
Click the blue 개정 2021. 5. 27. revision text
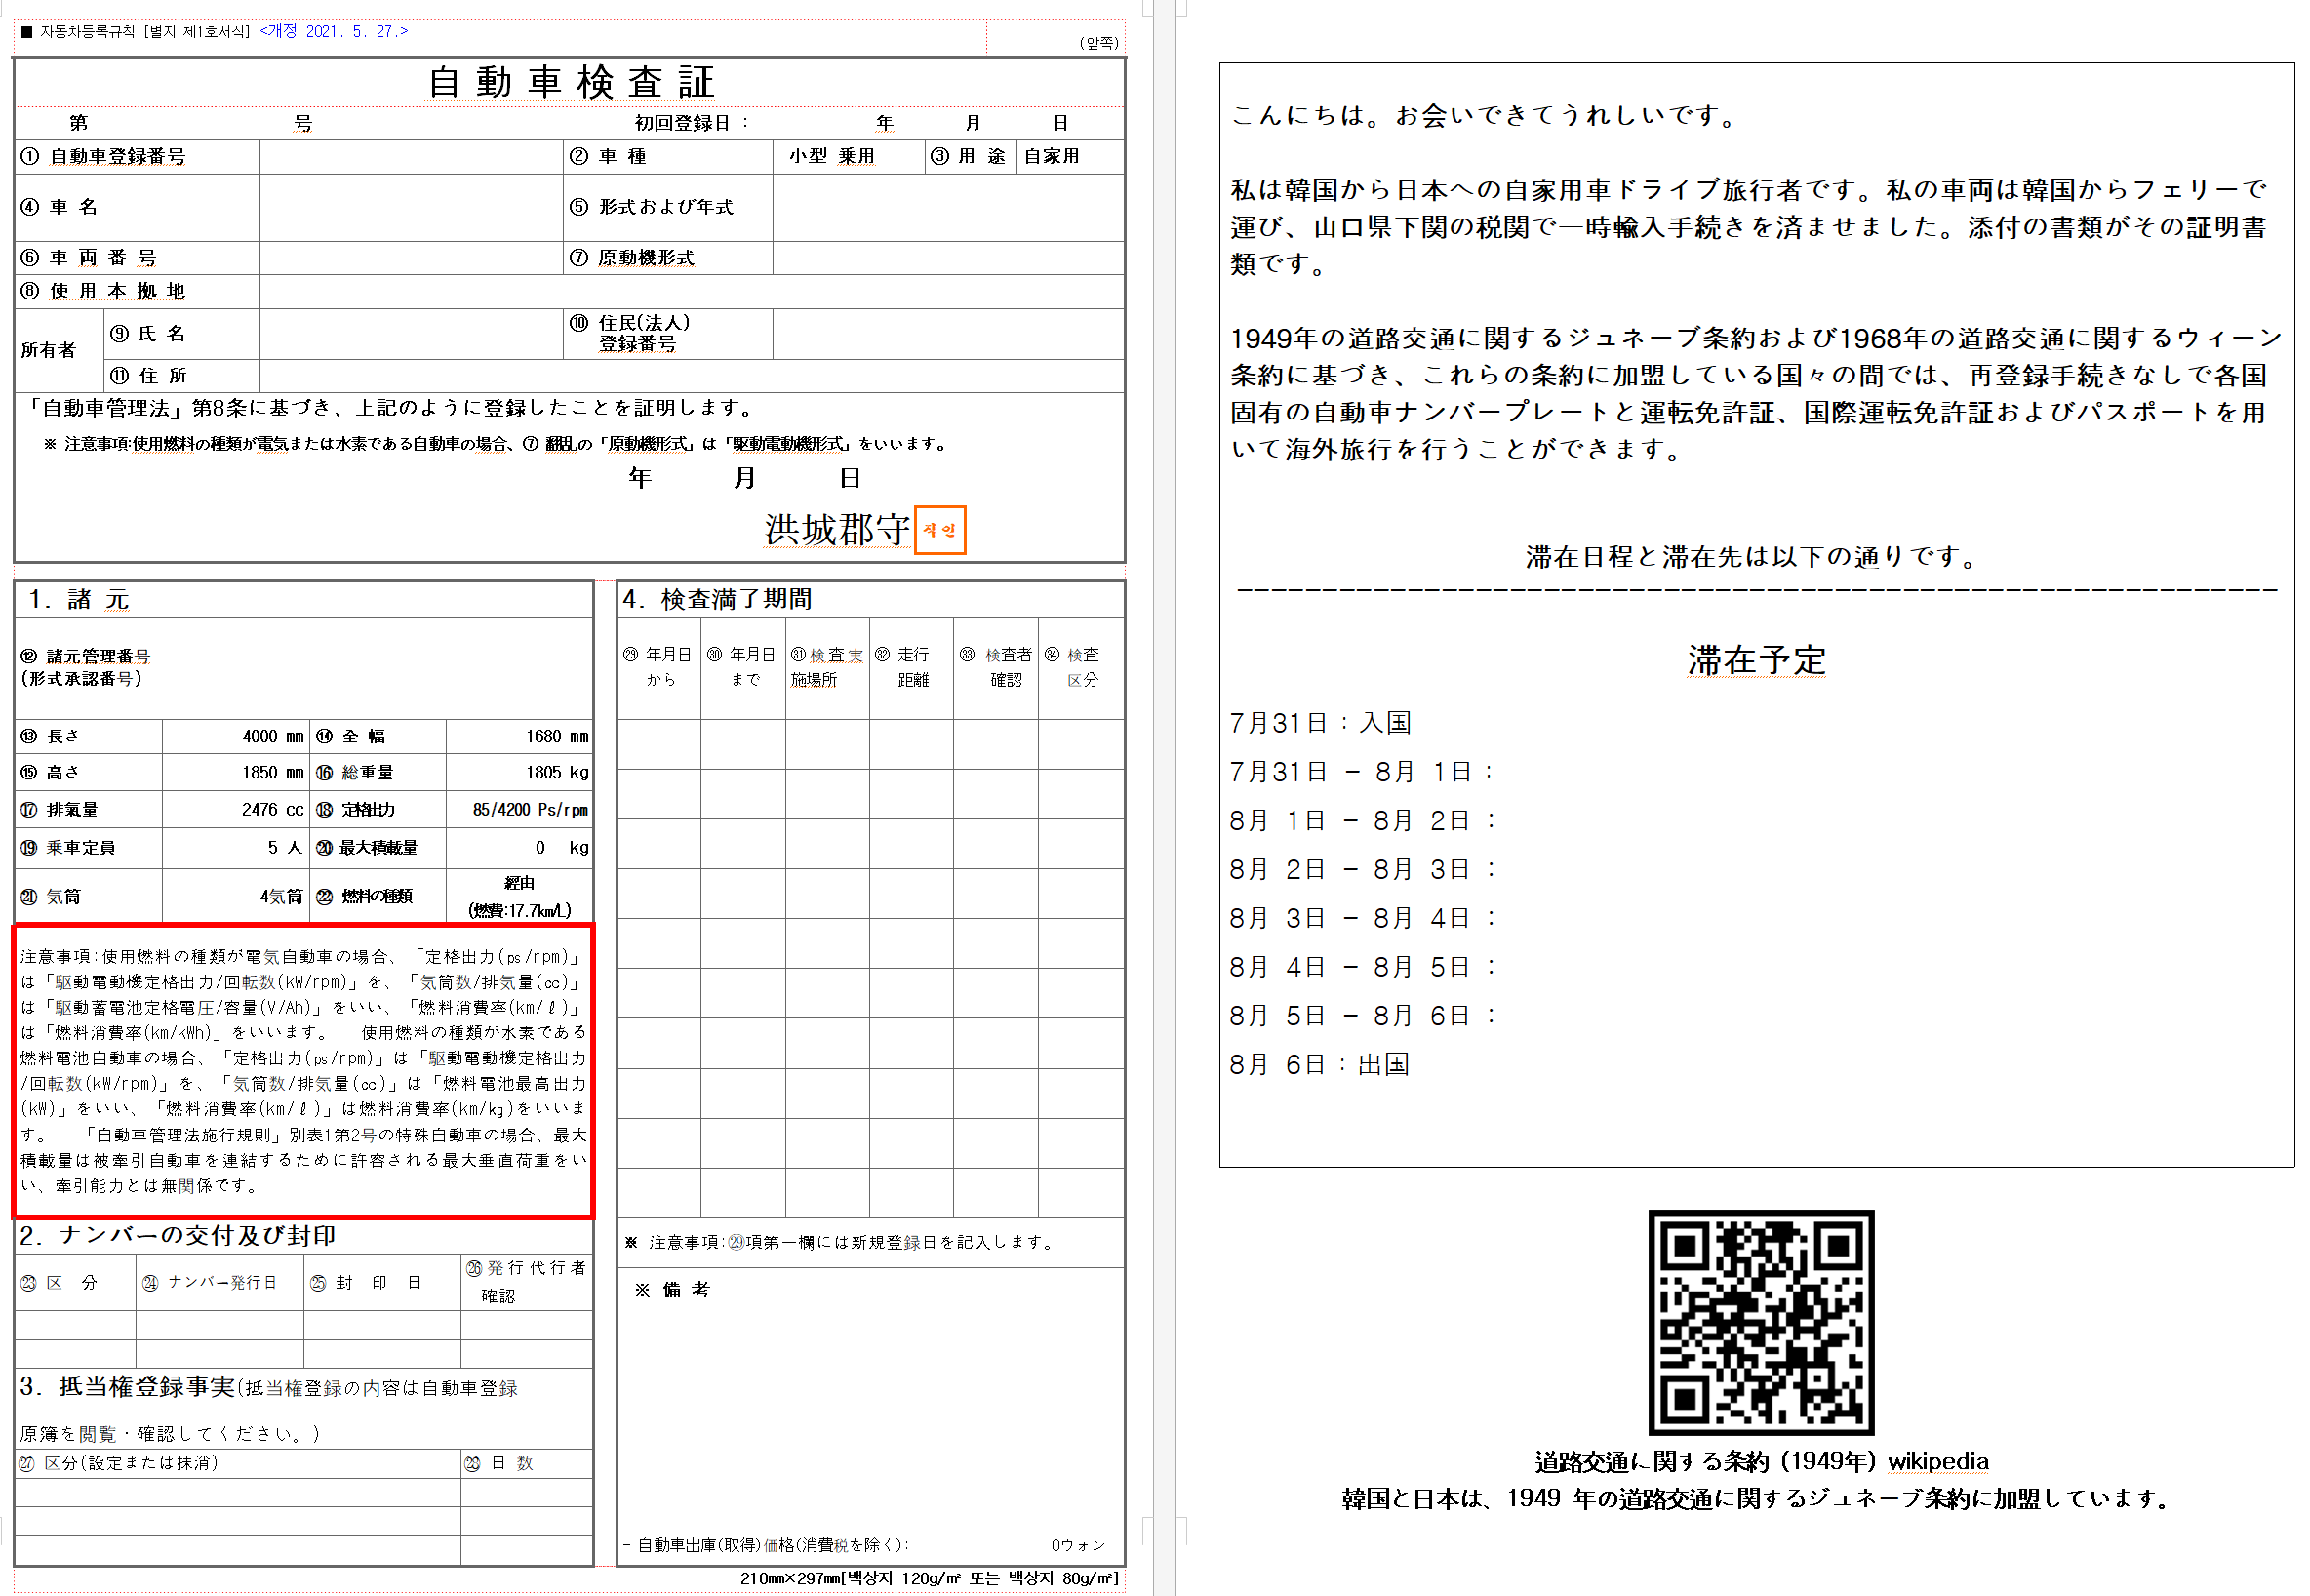tap(334, 31)
